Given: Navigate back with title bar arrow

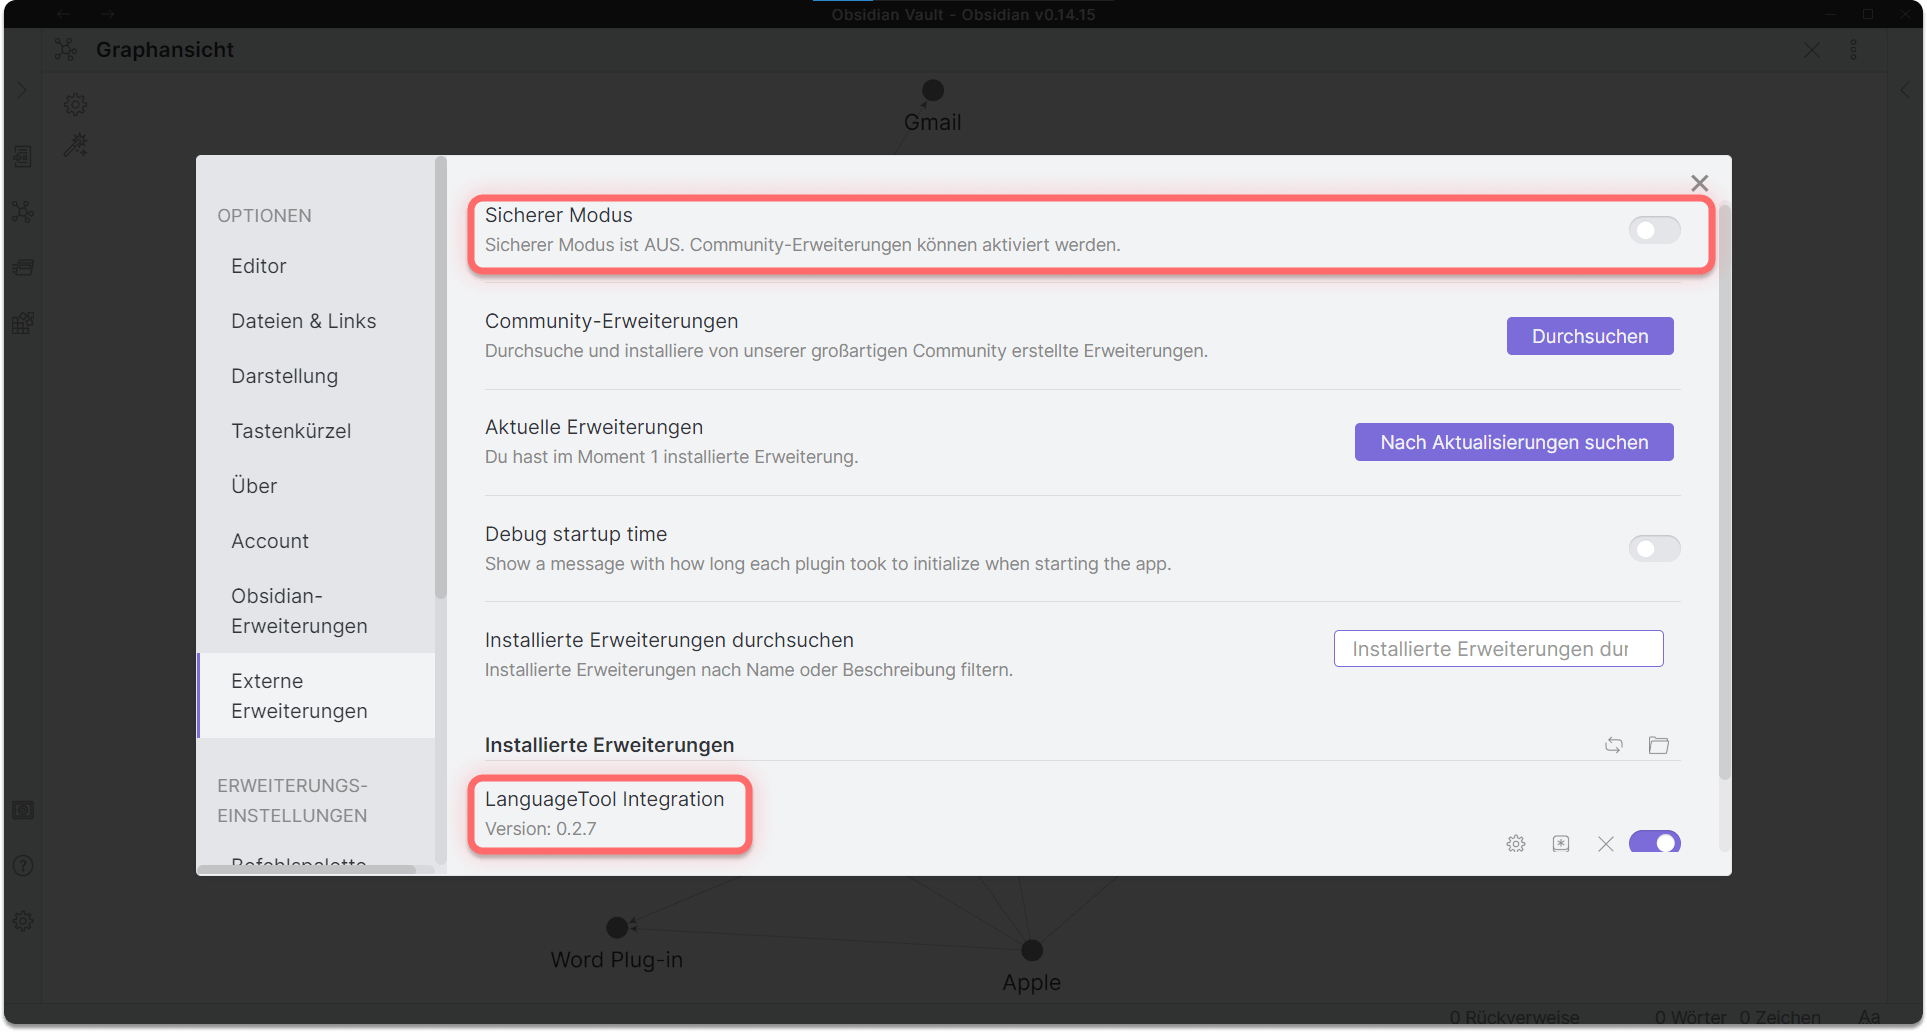Looking at the screenshot, I should point(63,14).
